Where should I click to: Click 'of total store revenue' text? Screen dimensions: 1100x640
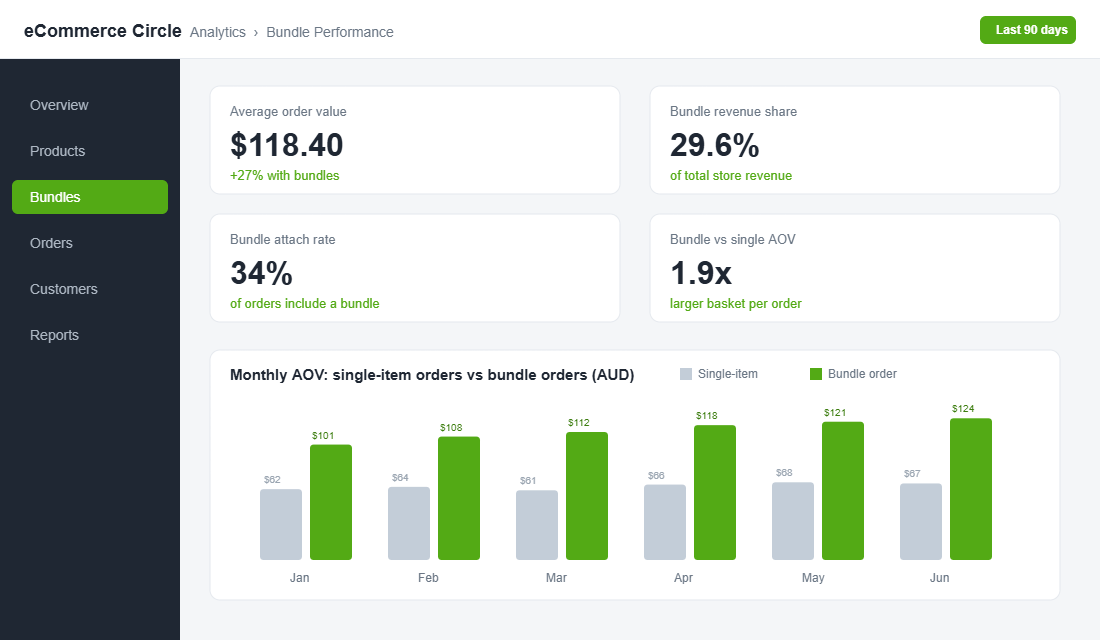coord(731,175)
